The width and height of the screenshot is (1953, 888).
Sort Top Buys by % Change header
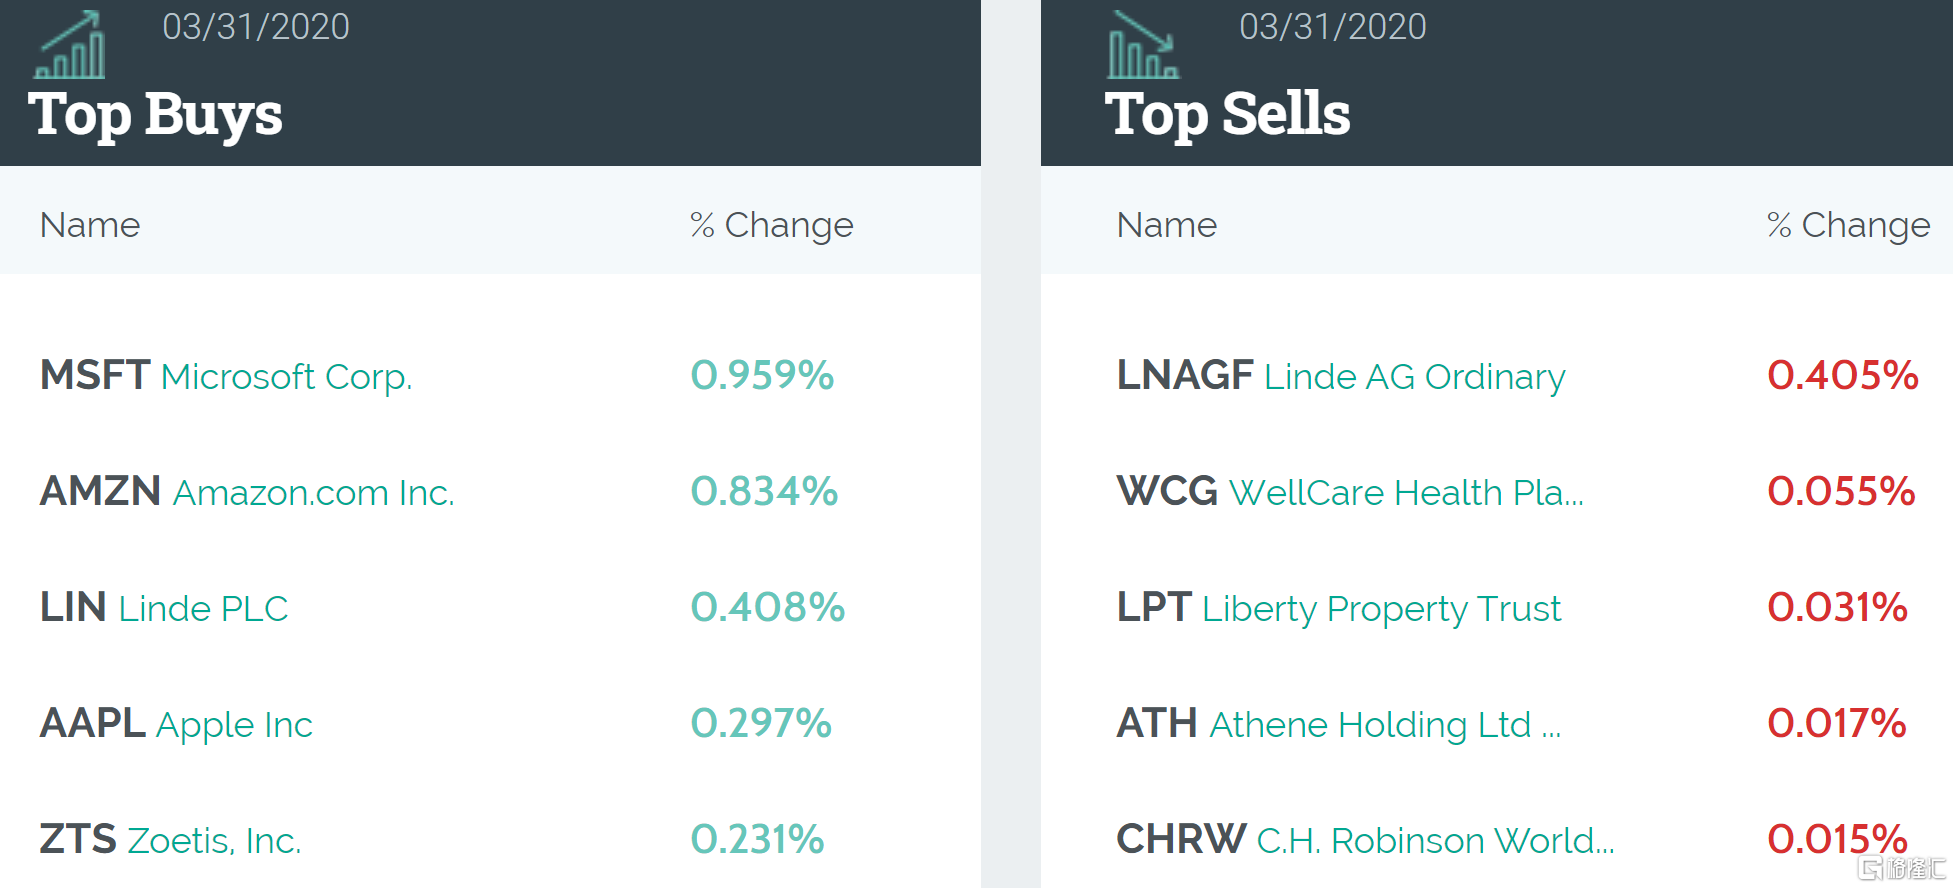771,225
